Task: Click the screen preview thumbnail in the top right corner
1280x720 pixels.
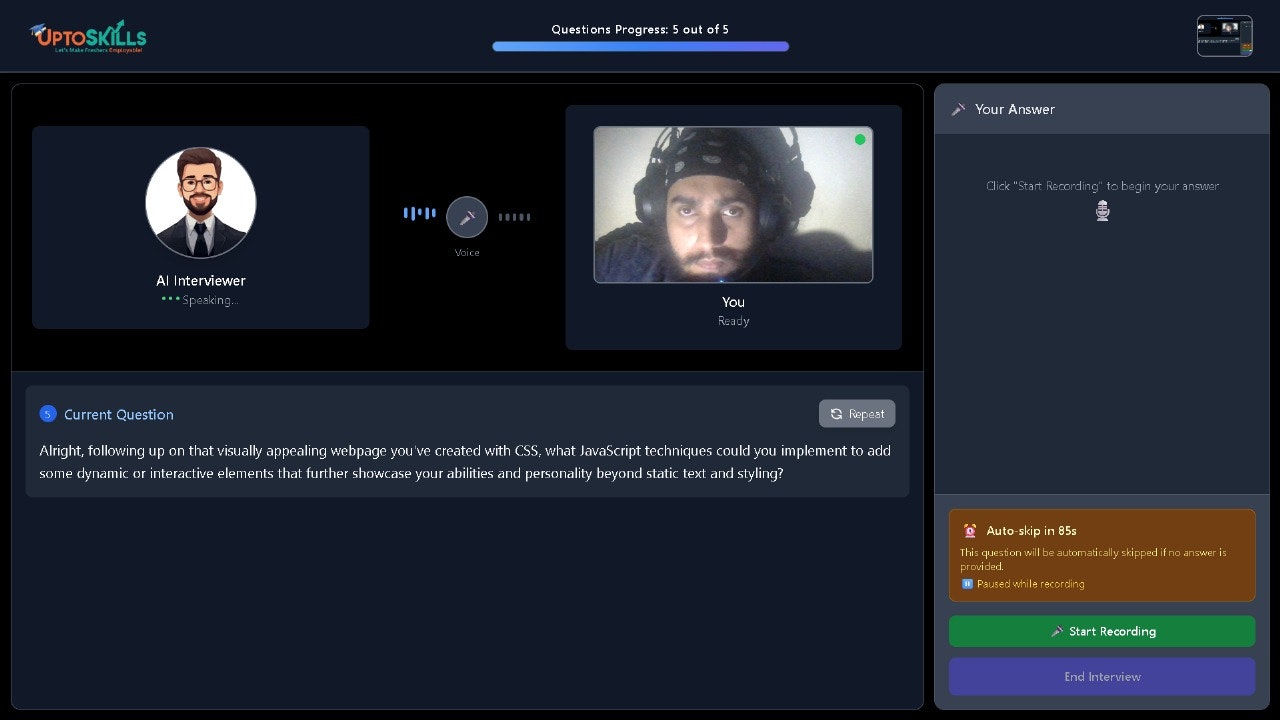Action: 1224,35
